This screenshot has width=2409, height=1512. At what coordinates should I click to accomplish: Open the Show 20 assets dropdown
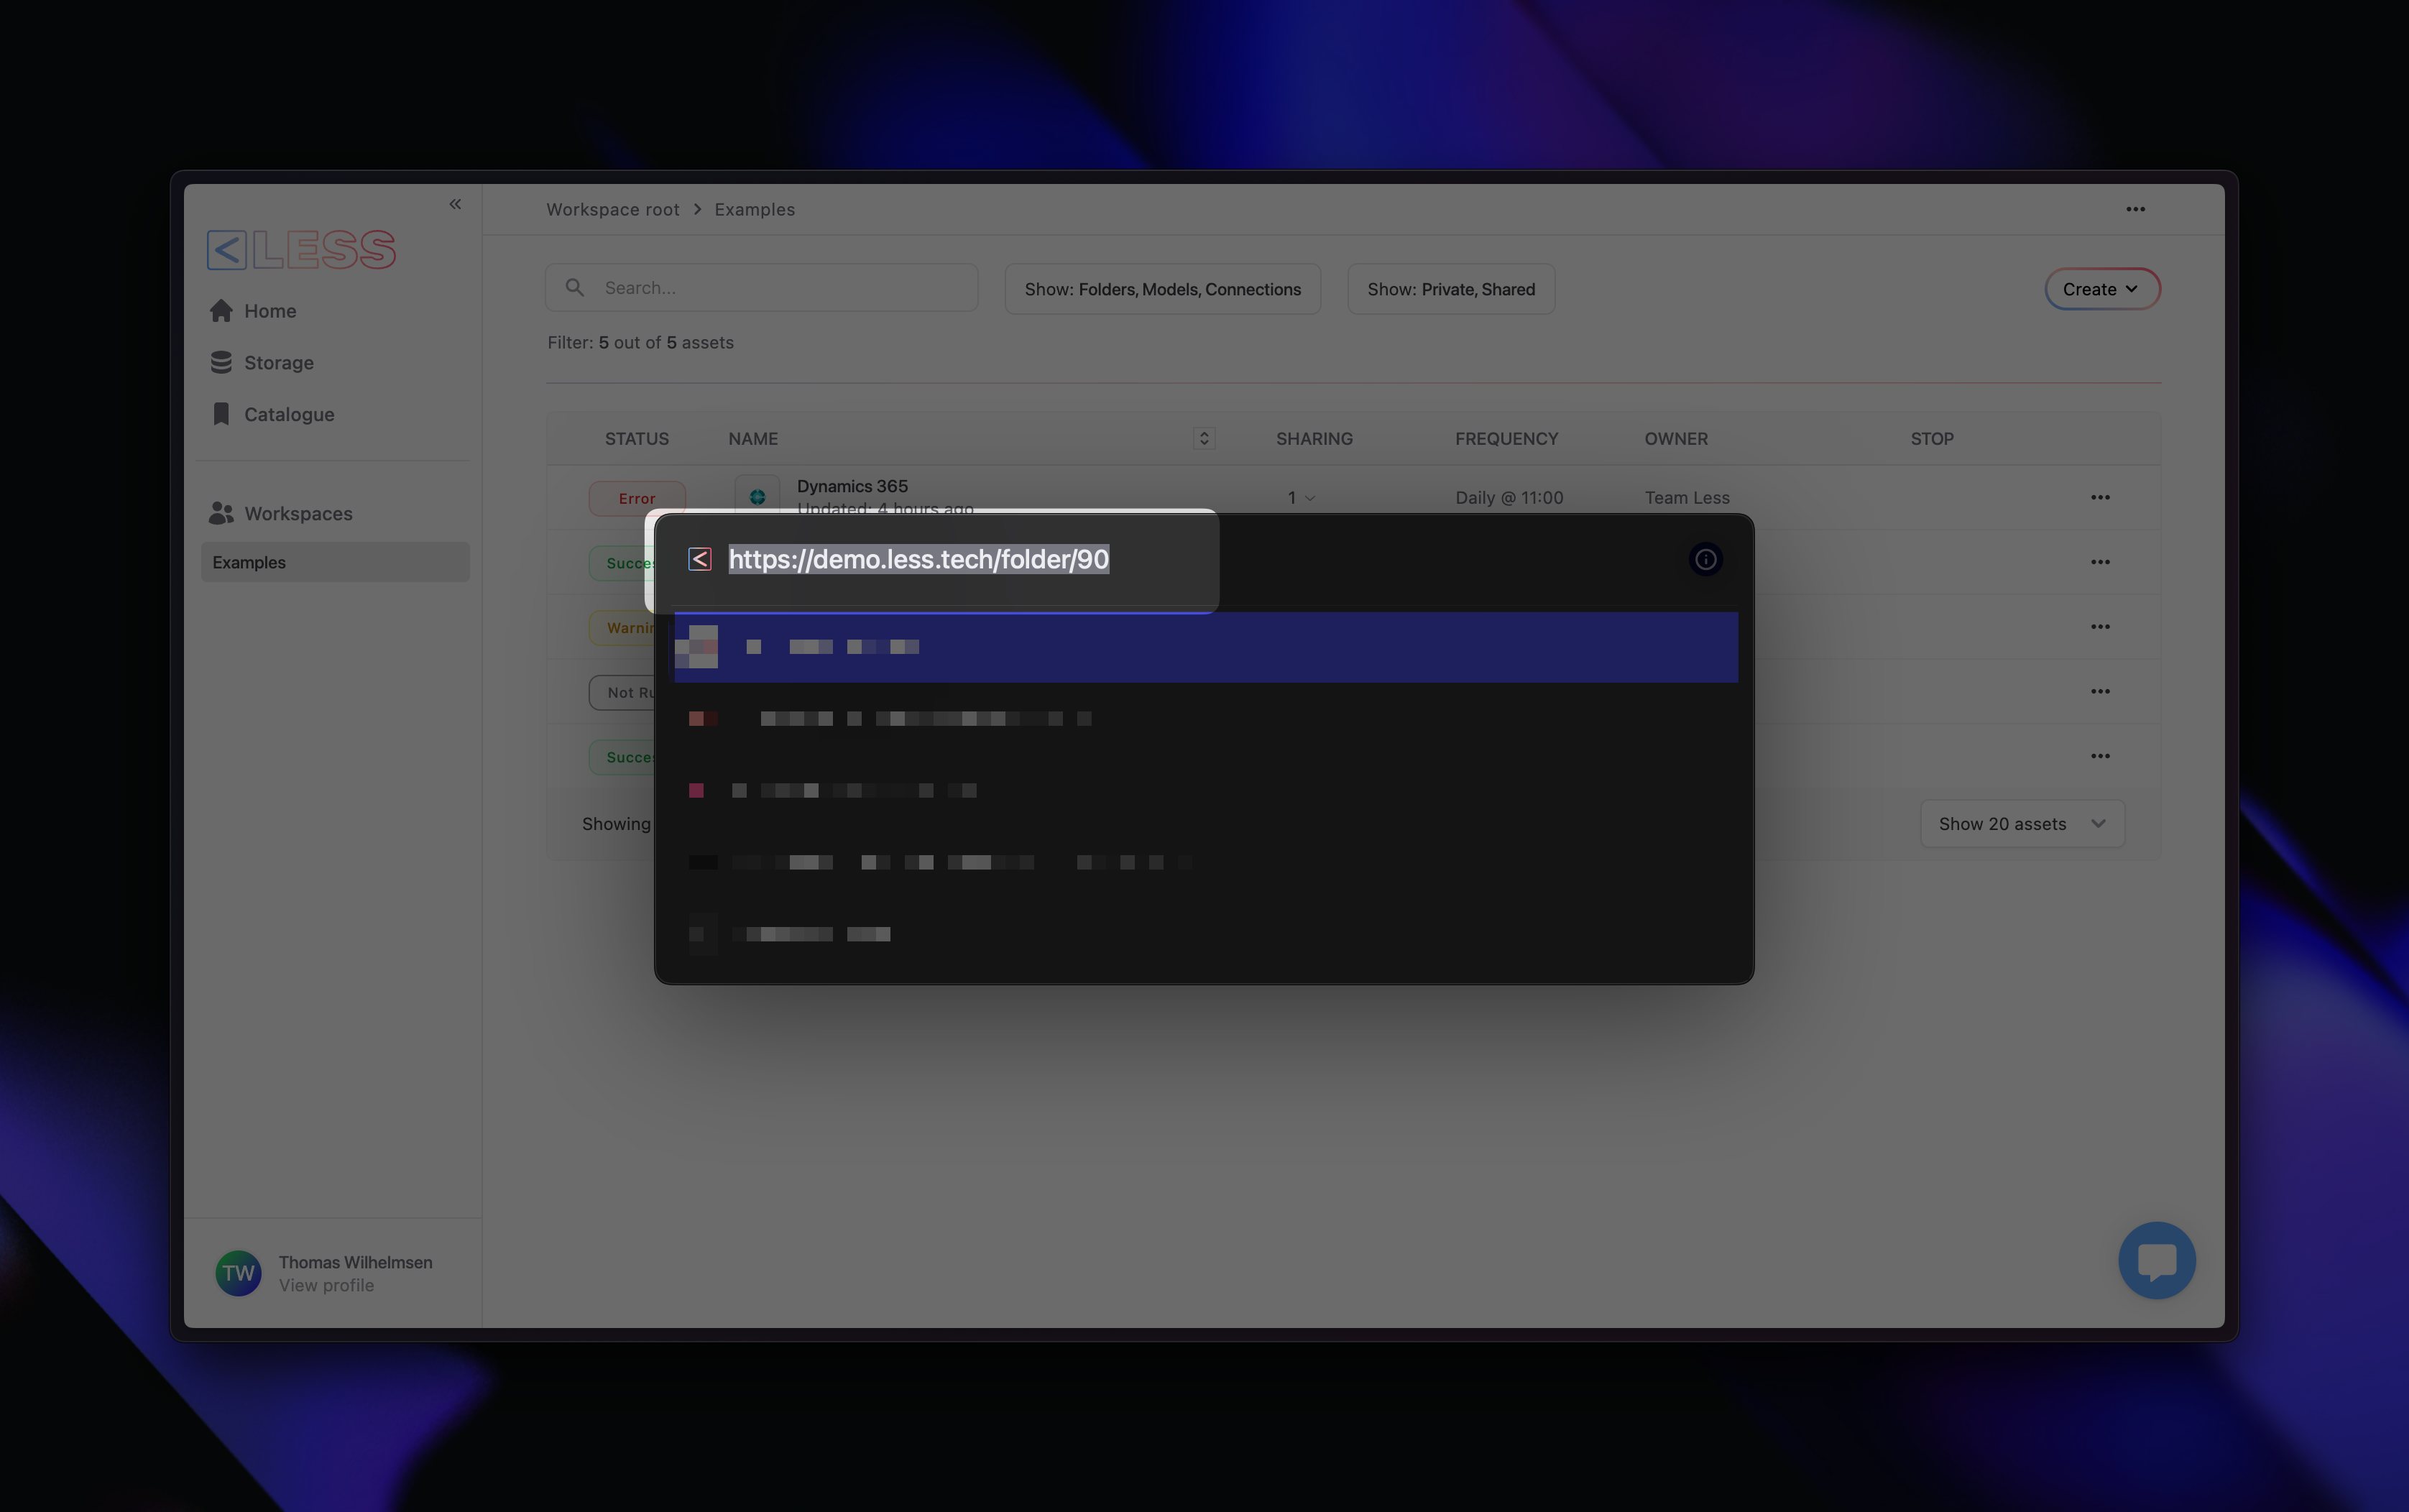pos(2021,824)
